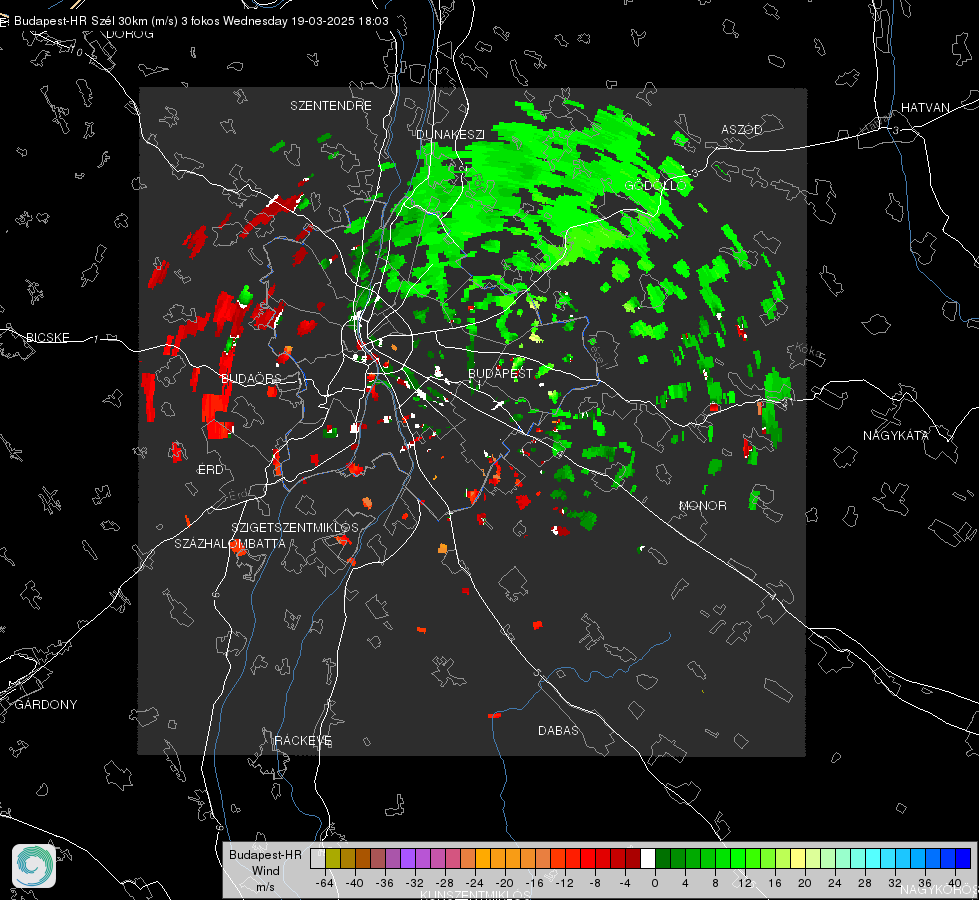The image size is (979, 900).
Task: Click the legend value 16
Action: (x=774, y=883)
